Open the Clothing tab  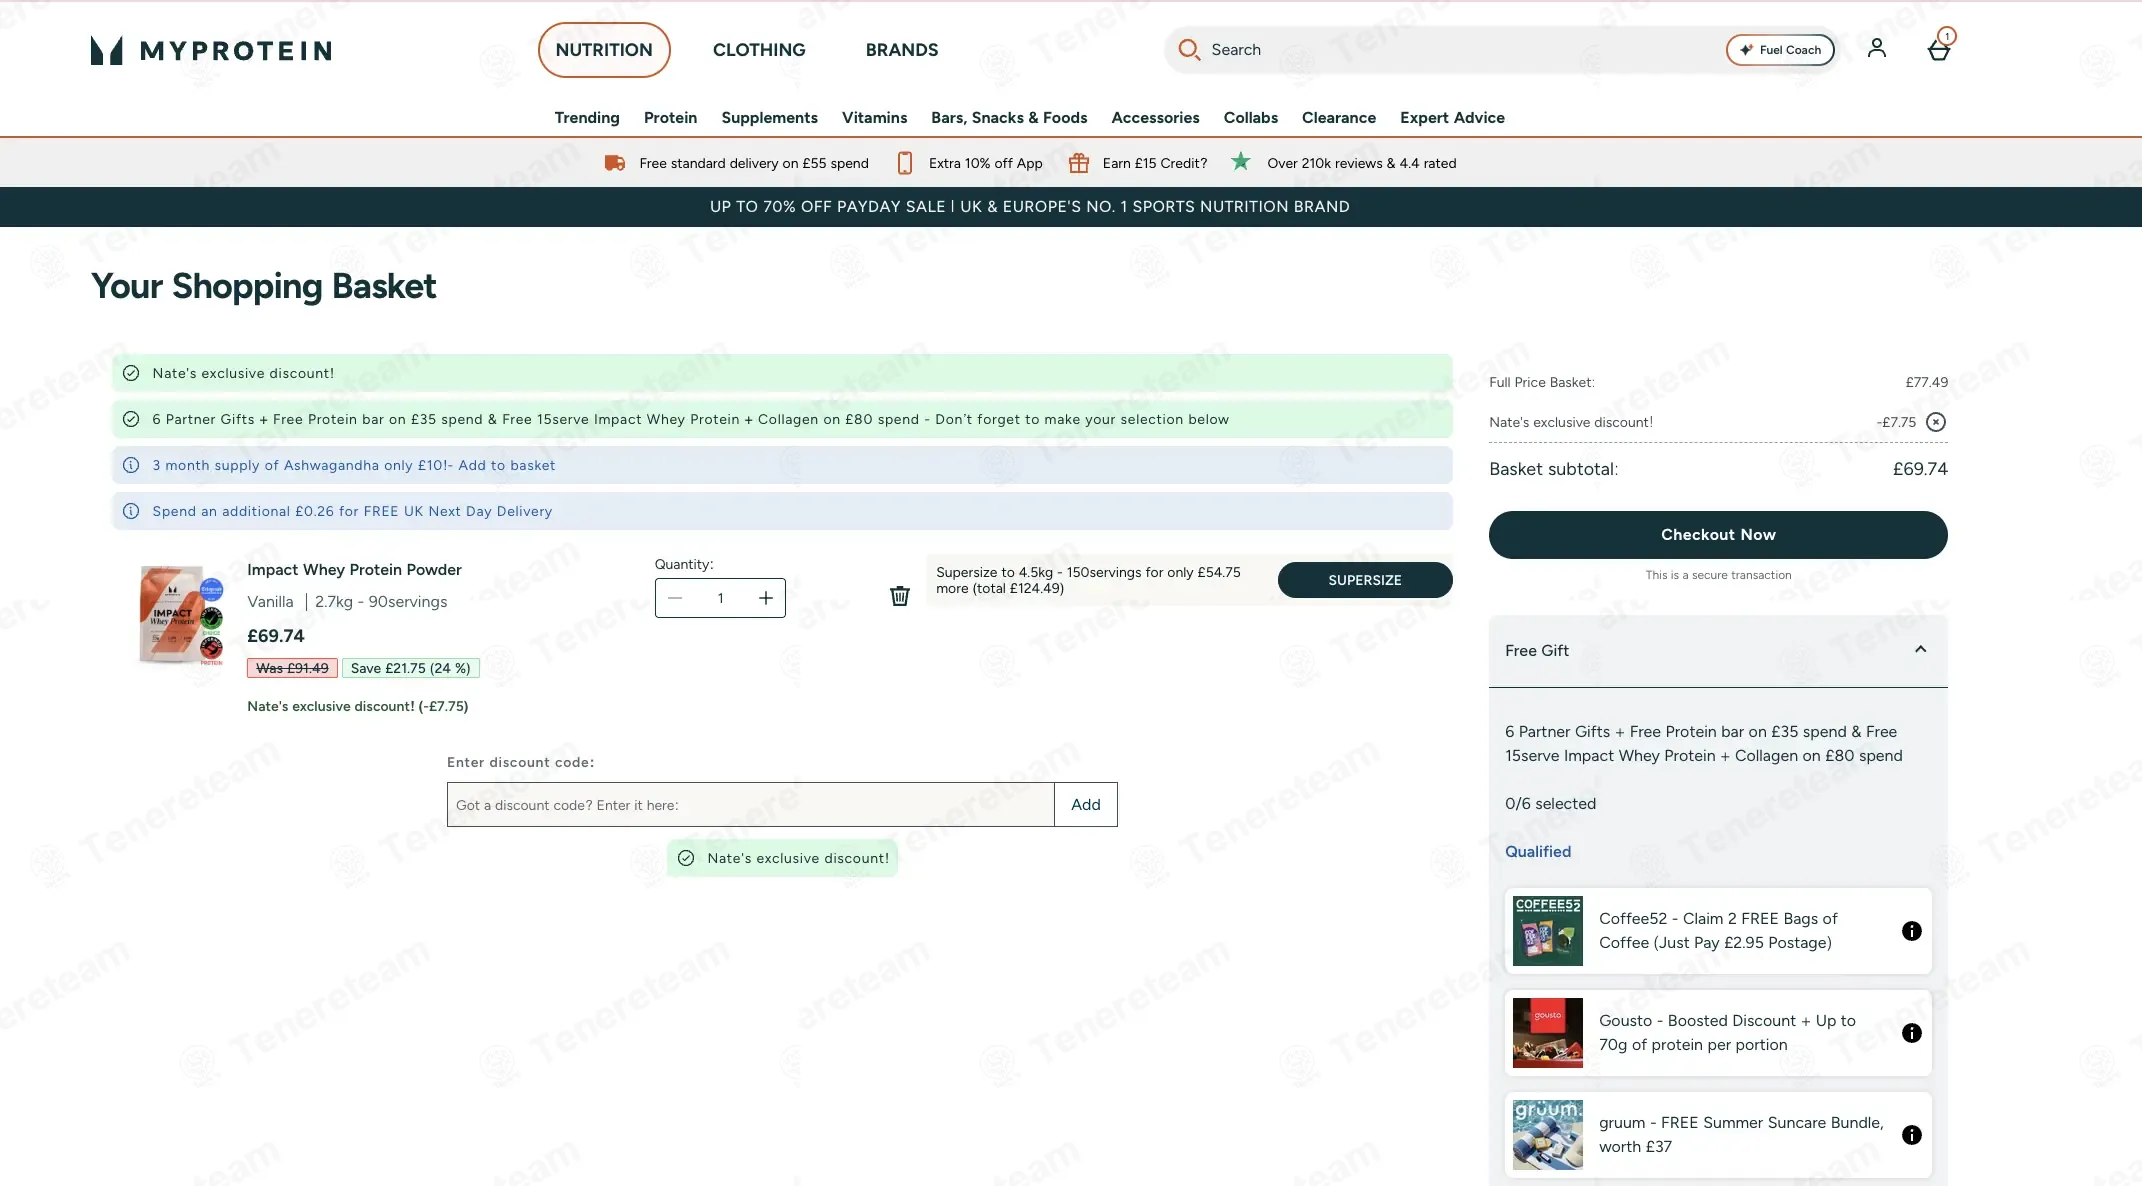(759, 50)
